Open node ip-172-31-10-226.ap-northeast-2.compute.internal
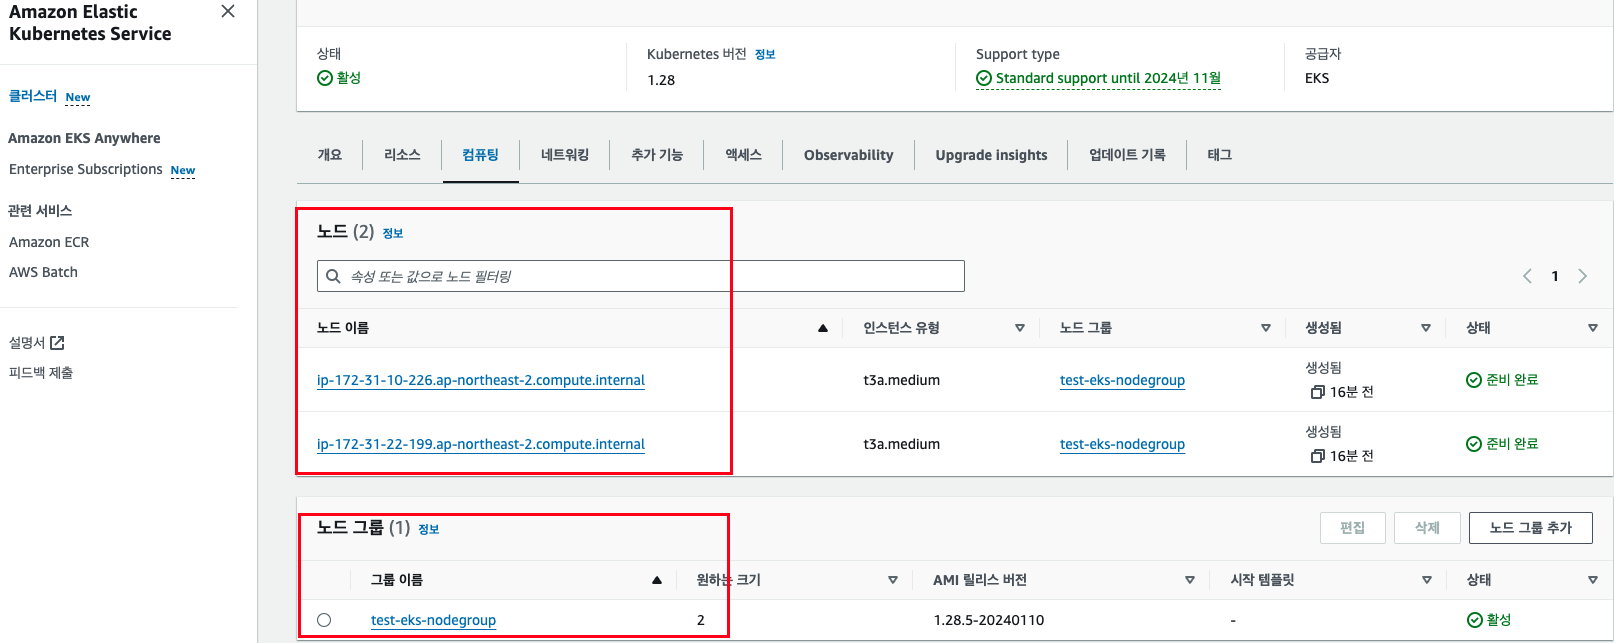1614x643 pixels. (481, 380)
